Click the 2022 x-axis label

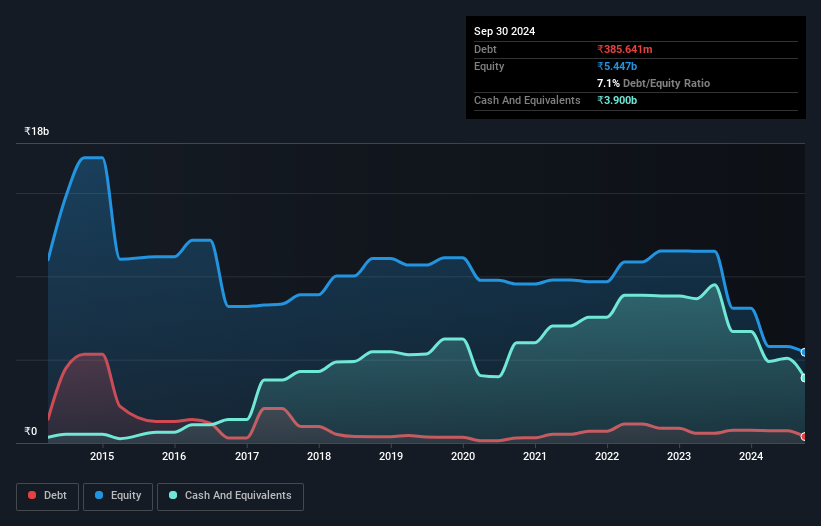click(607, 456)
